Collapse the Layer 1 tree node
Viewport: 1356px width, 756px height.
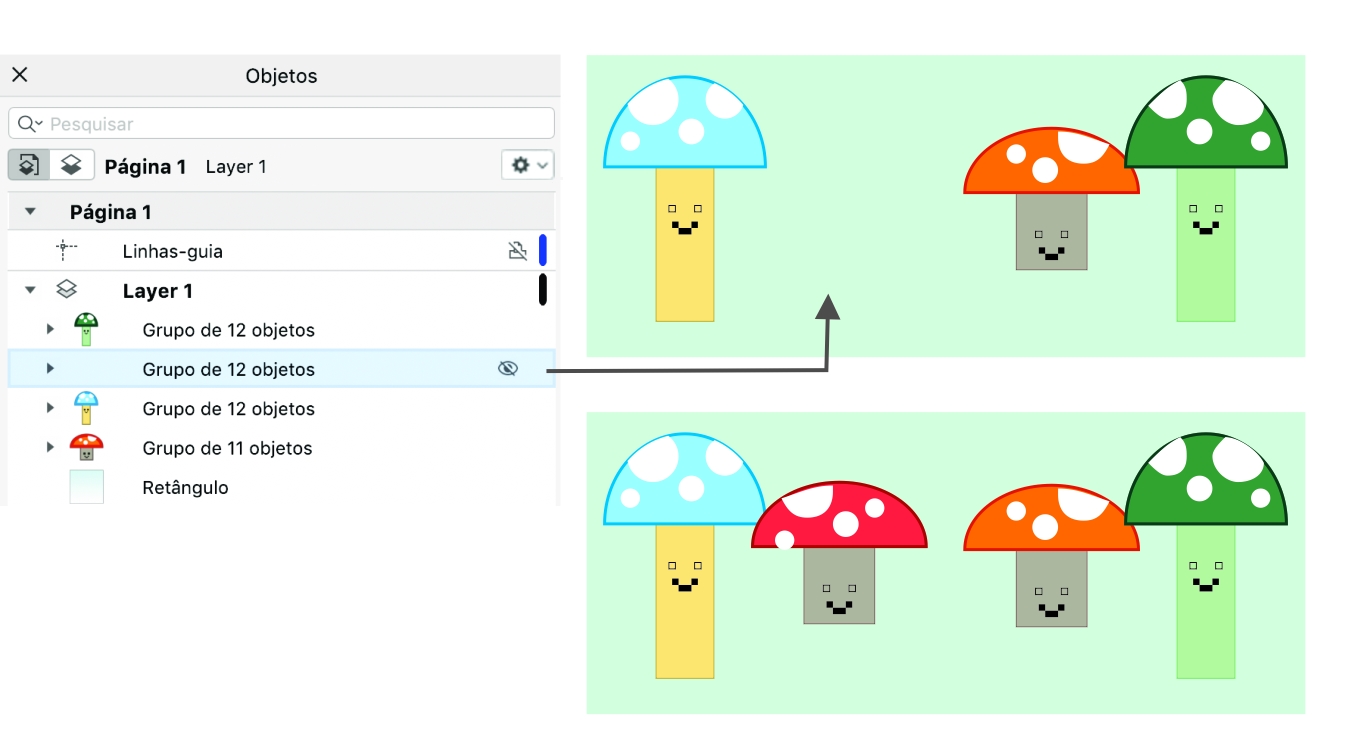[x=30, y=290]
